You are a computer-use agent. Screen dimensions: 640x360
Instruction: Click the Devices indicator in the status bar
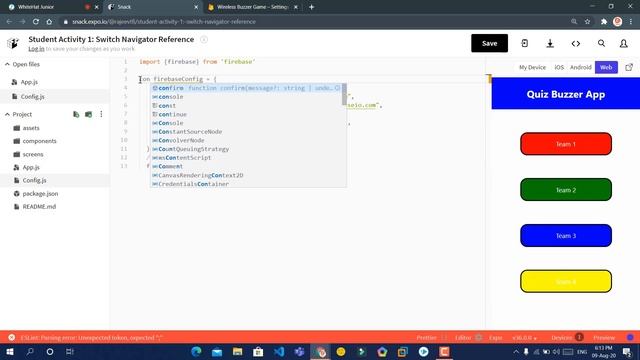point(567,338)
